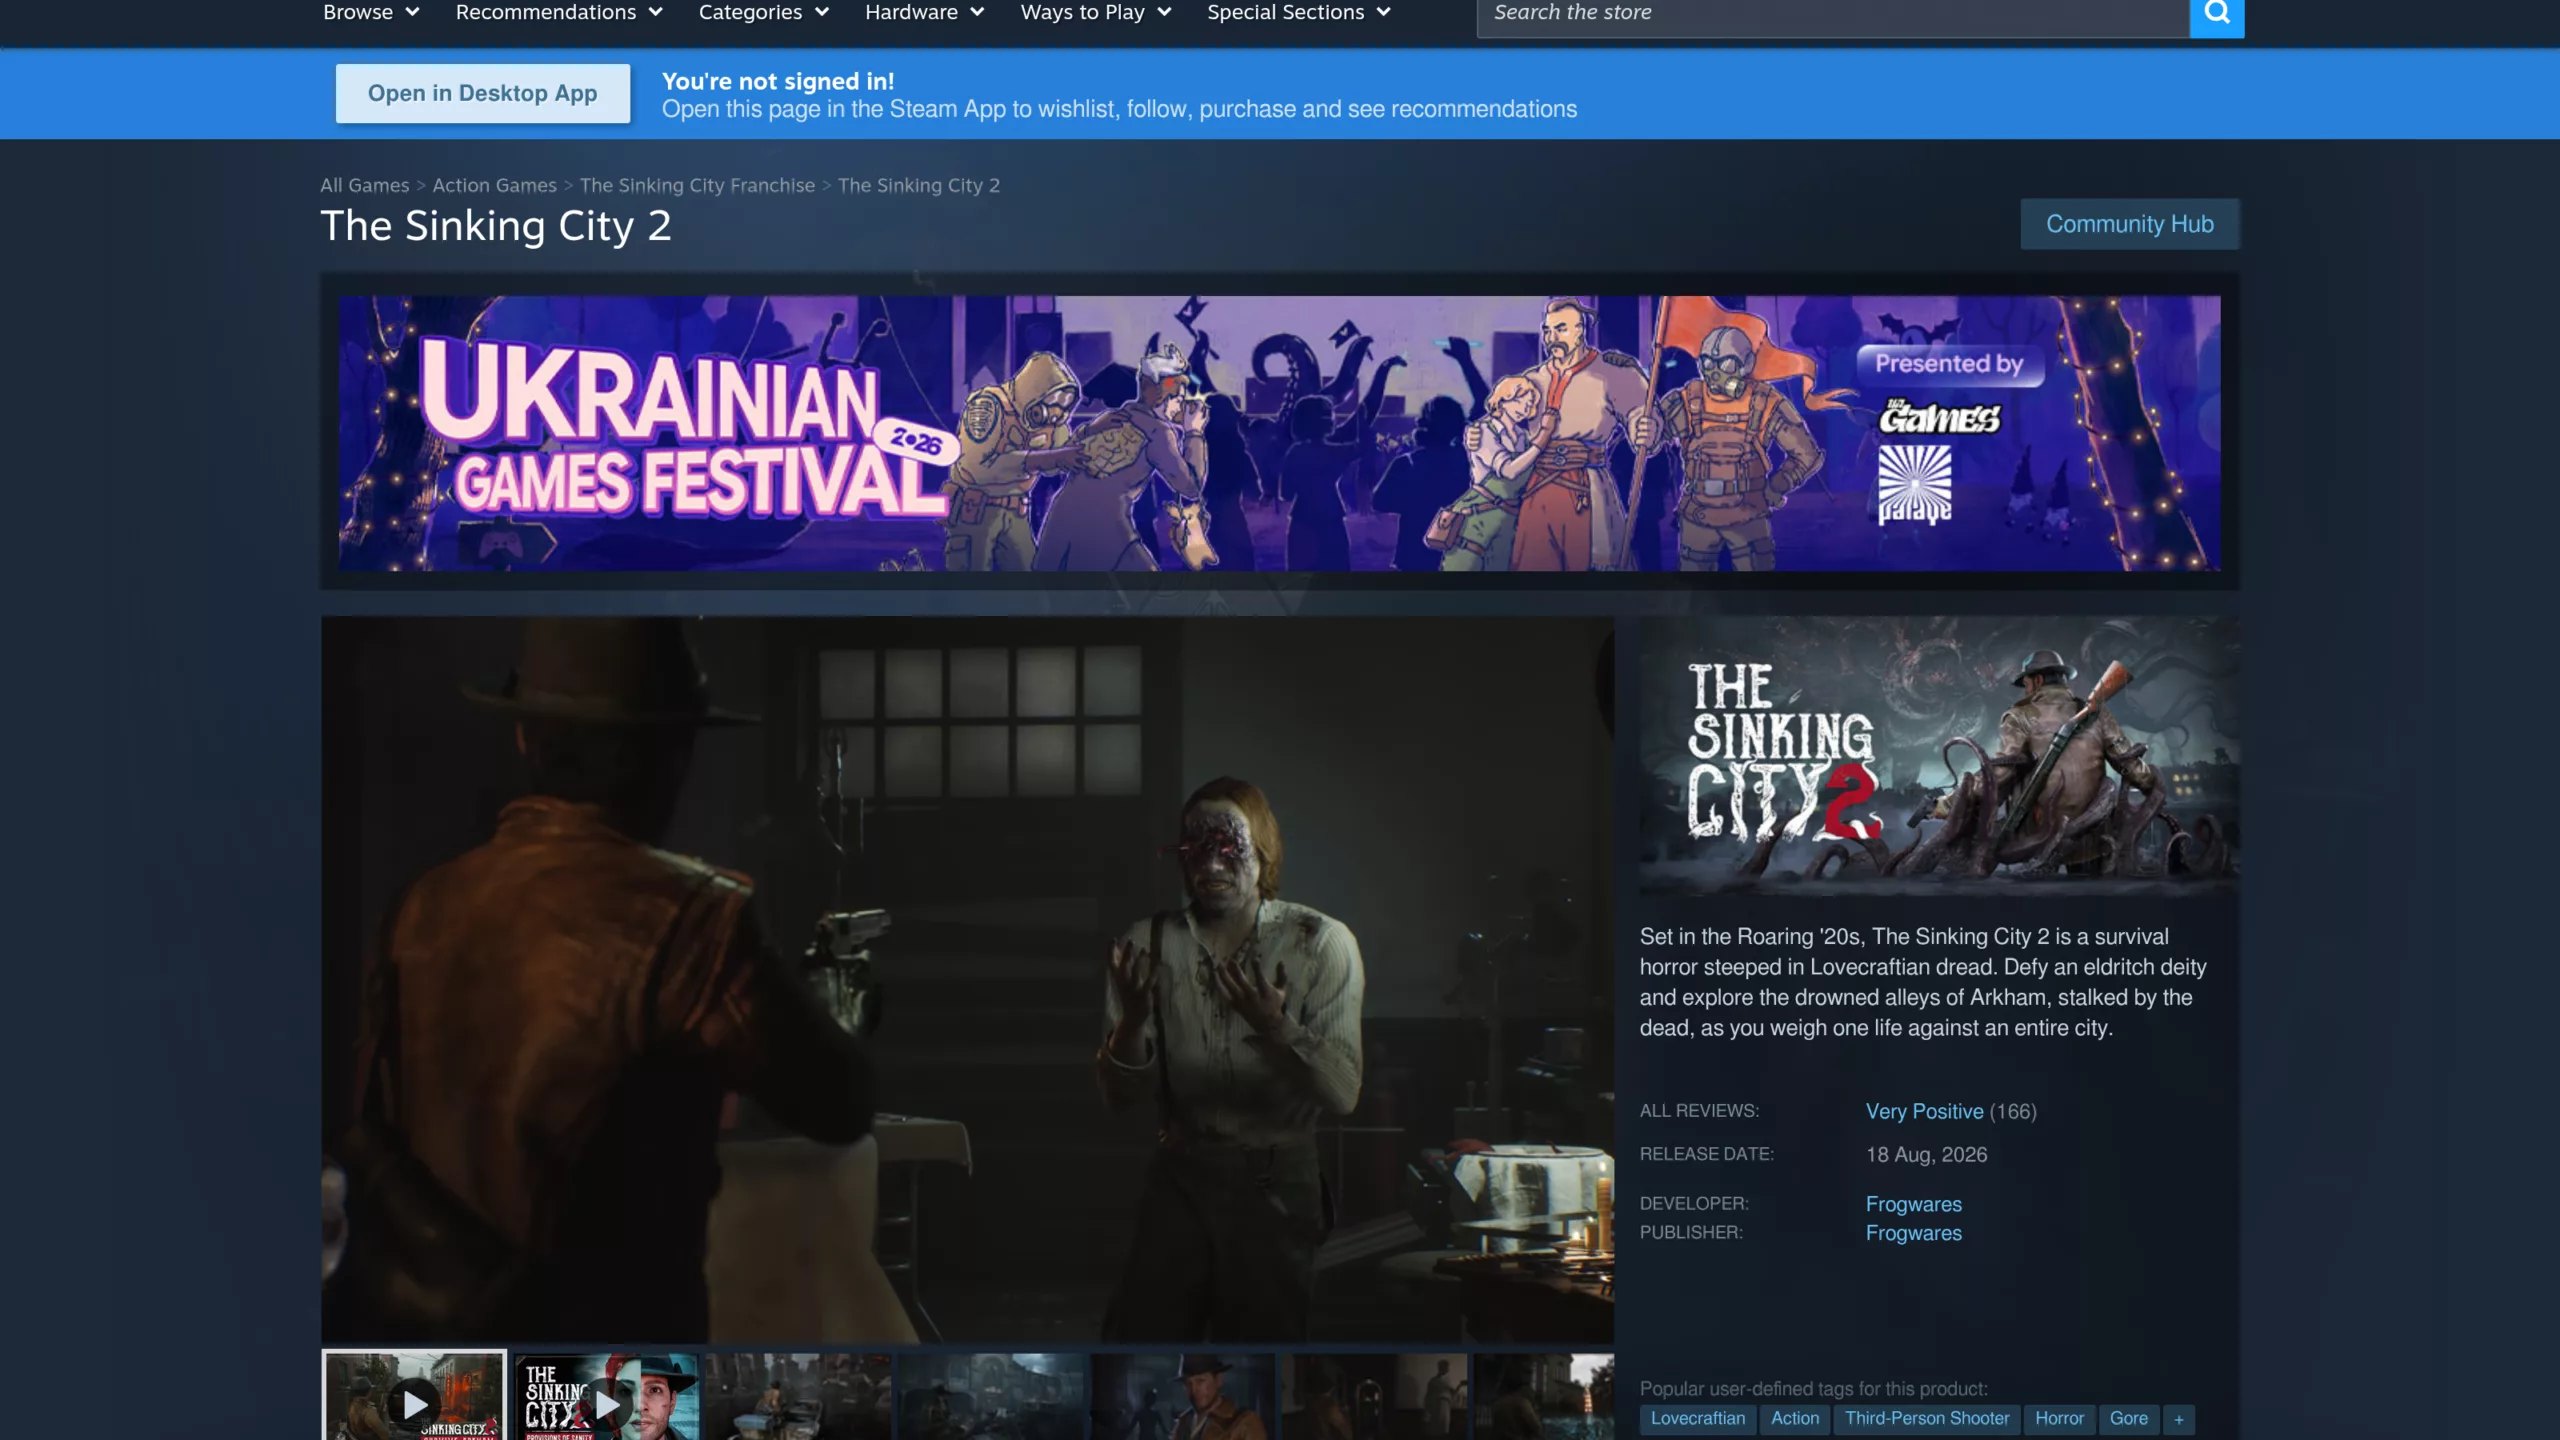Open the Frogwares publisher link
2560x1440 pixels.
pos(1913,1233)
